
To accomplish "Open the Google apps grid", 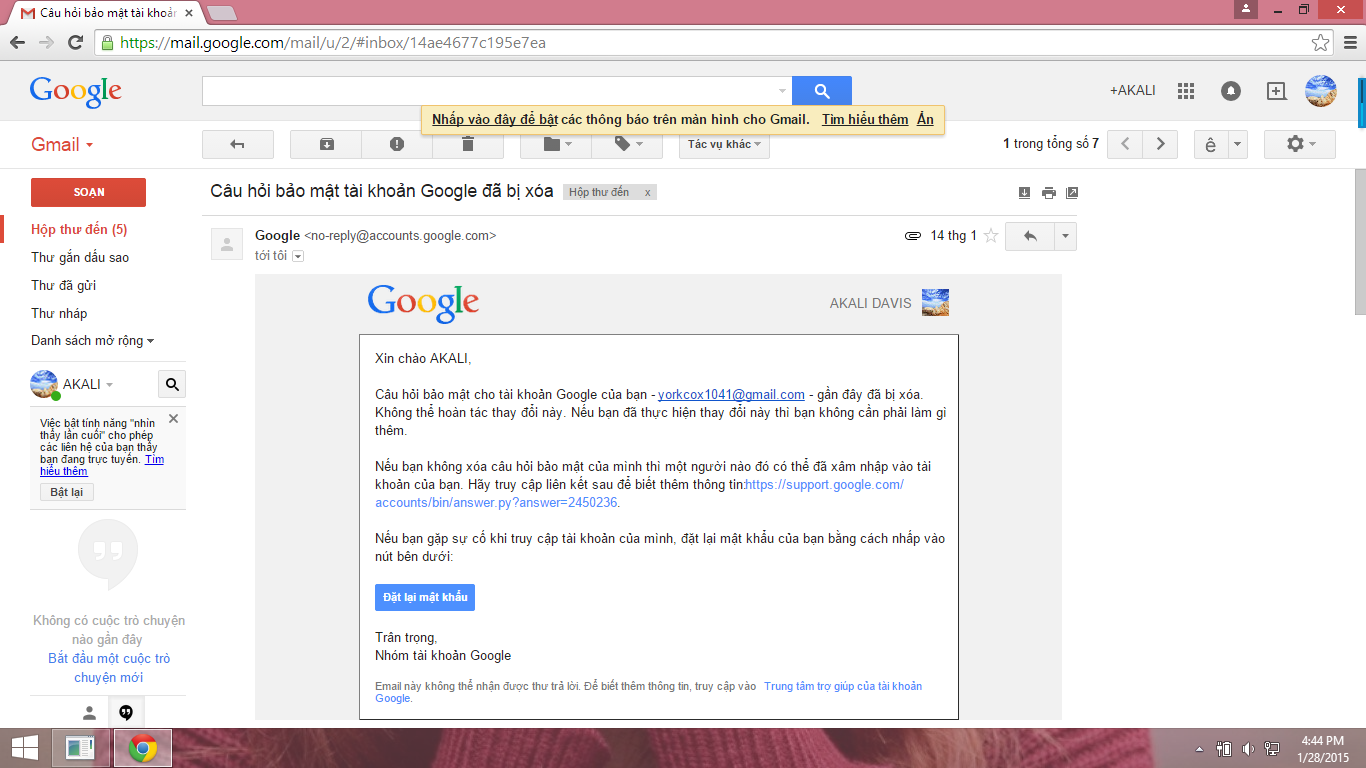I will click(x=1186, y=91).
